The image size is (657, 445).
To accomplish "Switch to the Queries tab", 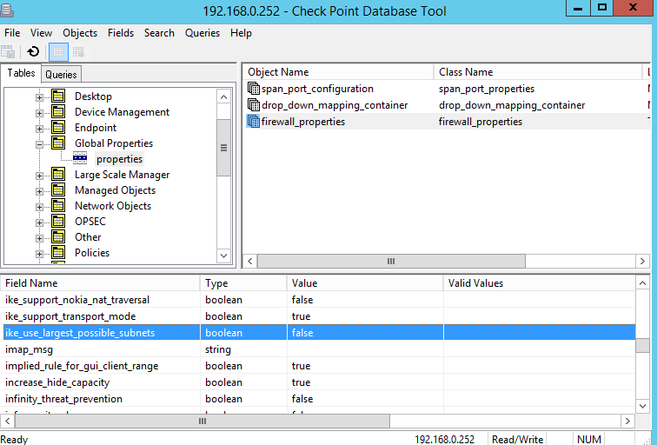I will (x=62, y=74).
